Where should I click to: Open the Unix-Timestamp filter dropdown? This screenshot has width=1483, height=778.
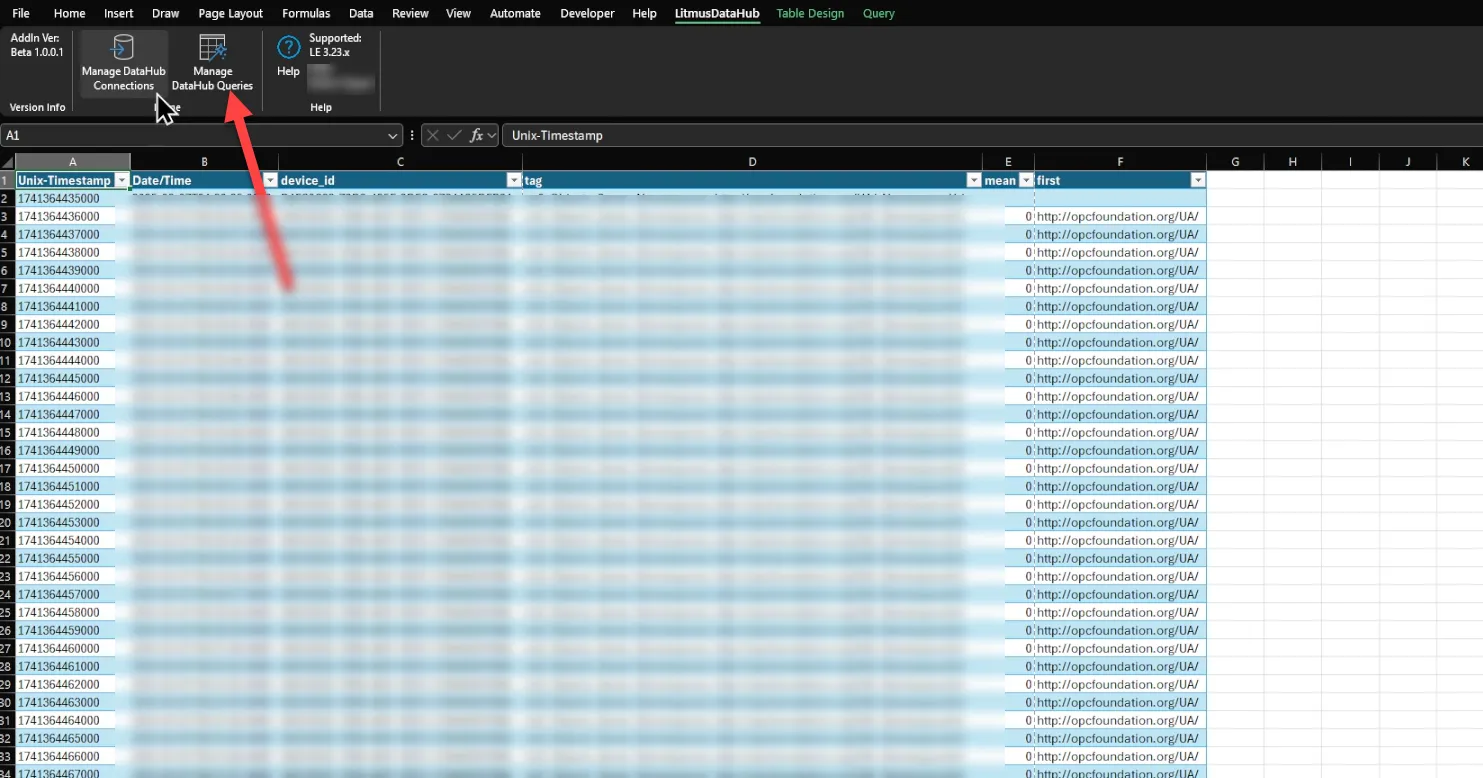(122, 180)
